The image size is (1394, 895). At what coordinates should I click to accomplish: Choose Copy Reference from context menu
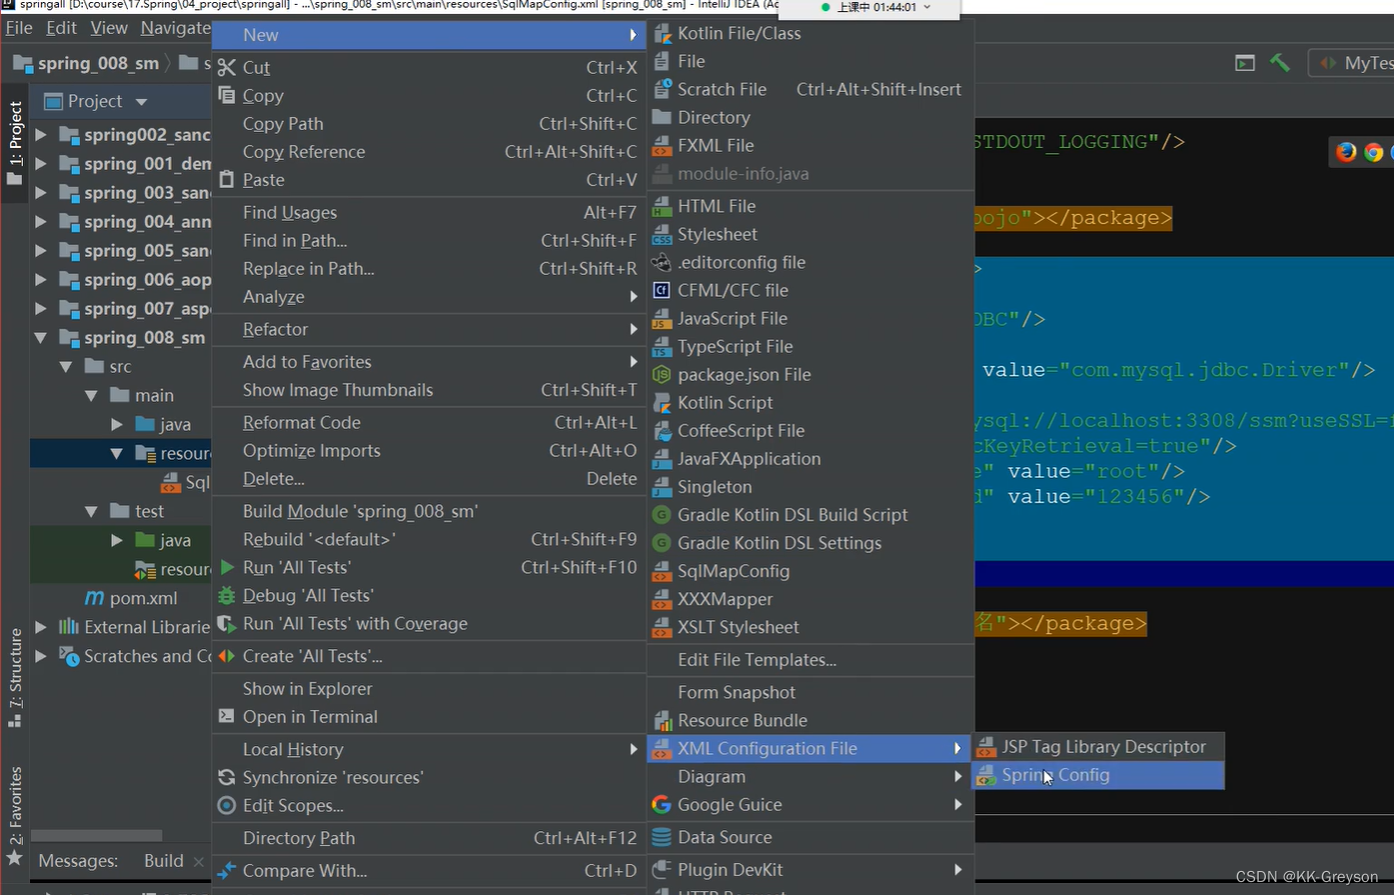[429, 152]
